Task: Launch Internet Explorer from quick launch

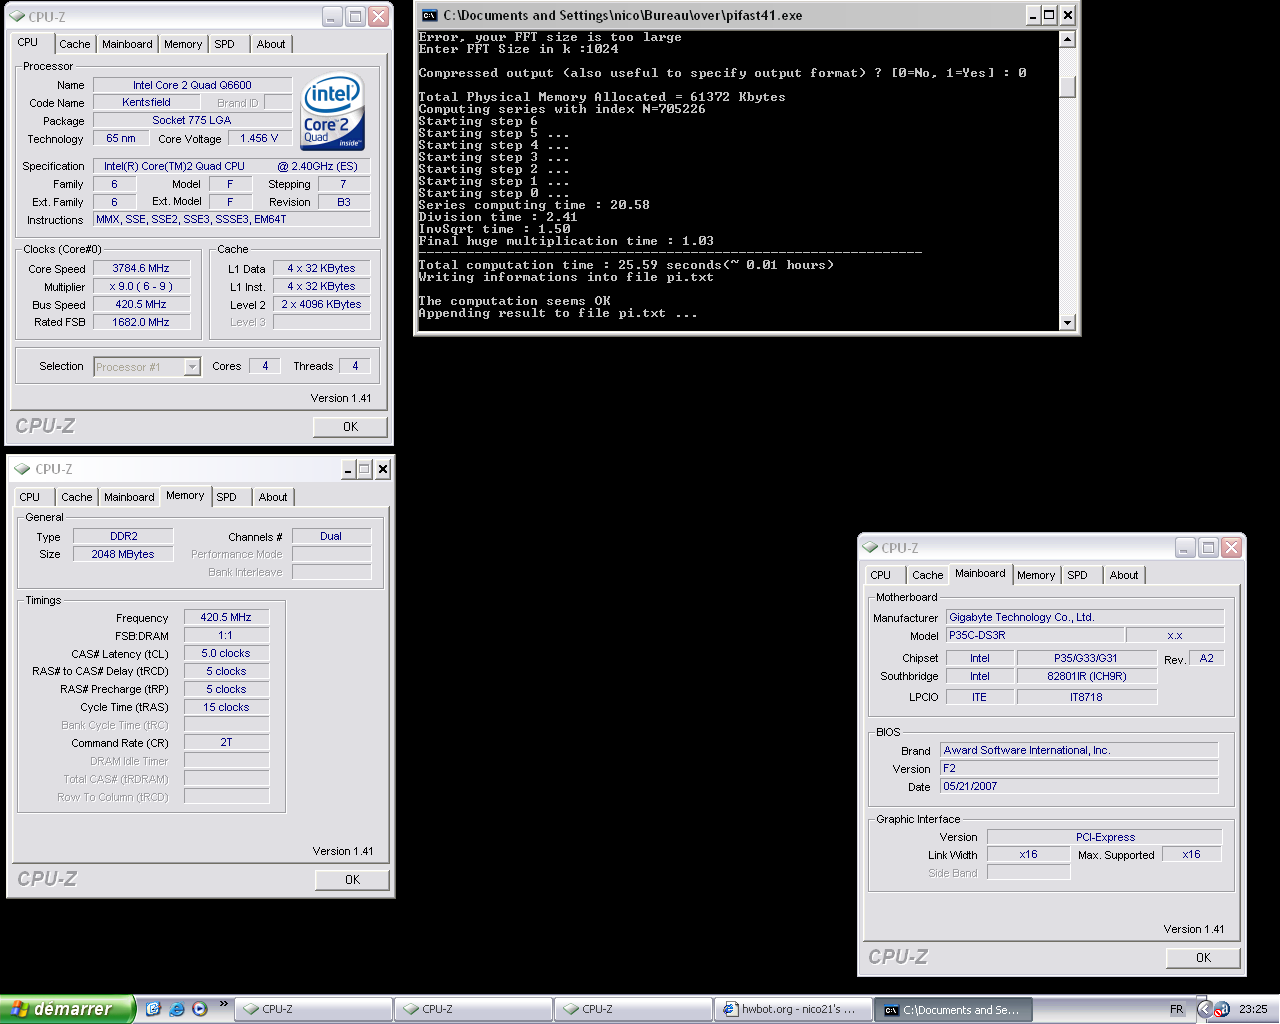Action: click(x=177, y=1009)
